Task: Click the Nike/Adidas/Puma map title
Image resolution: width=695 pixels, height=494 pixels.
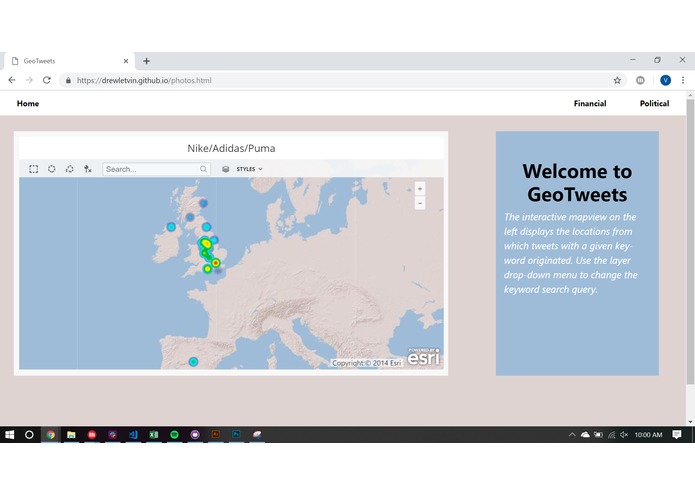Action: (x=231, y=148)
